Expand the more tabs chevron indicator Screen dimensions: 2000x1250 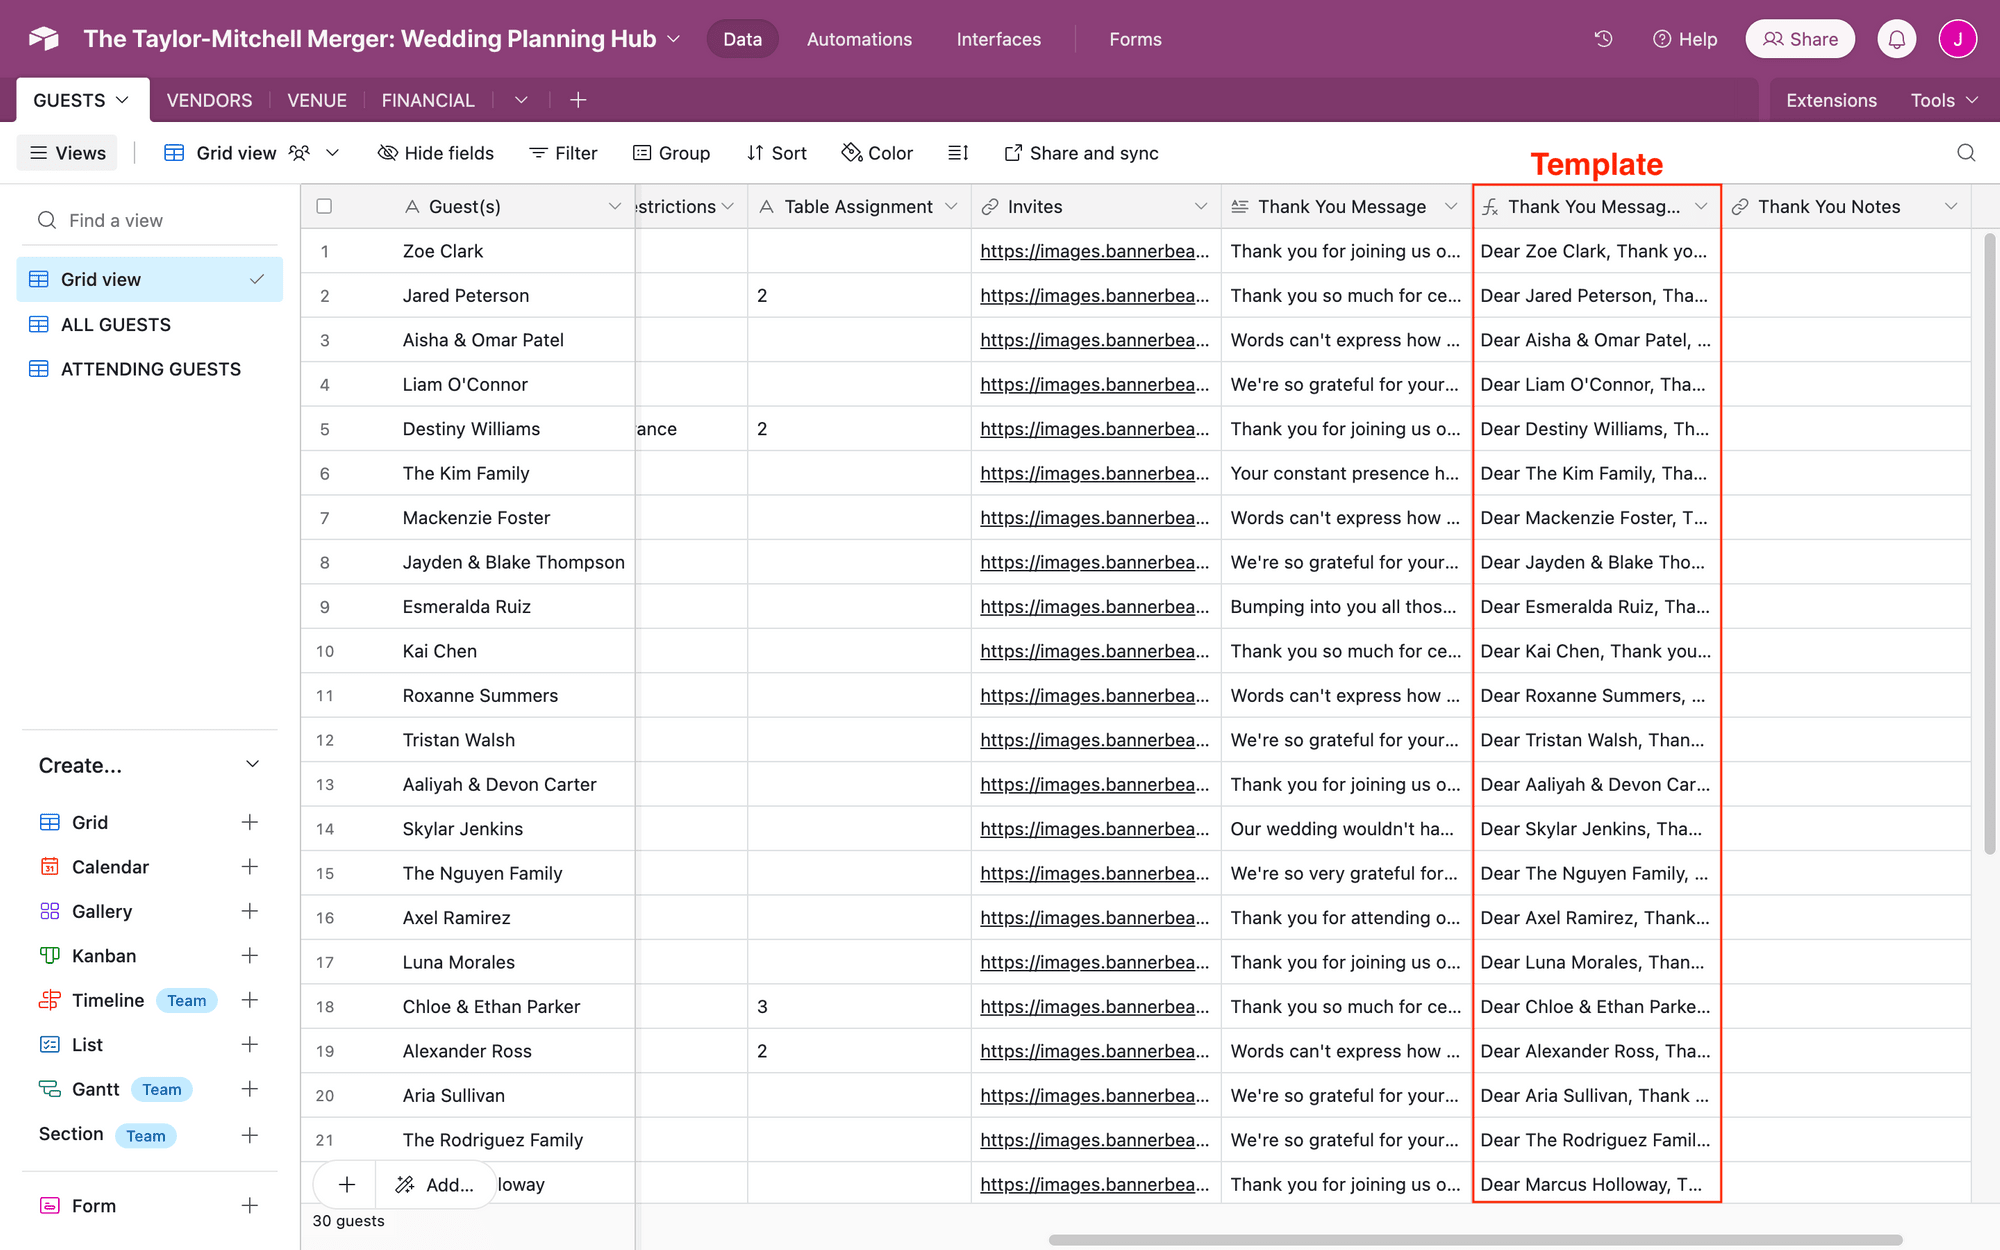[x=520, y=99]
